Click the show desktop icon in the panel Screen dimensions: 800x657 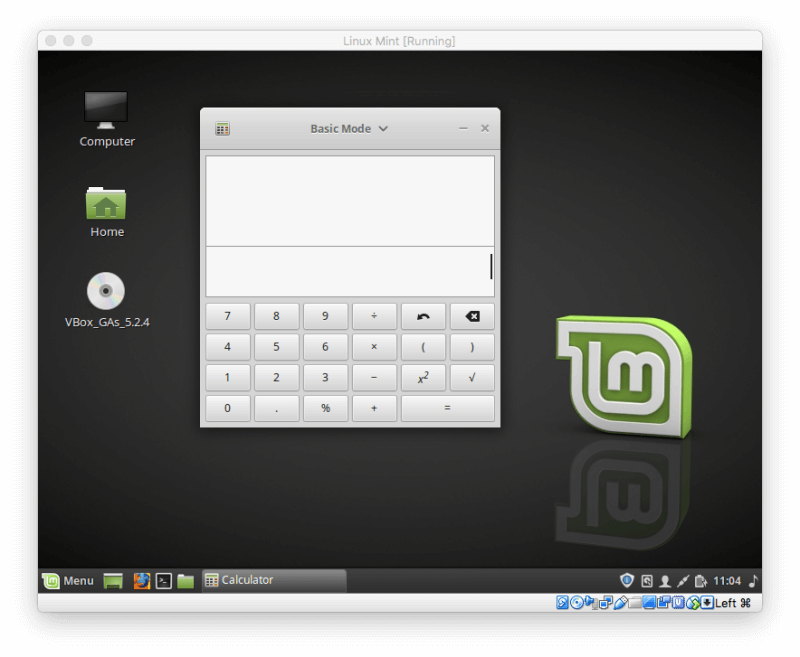[x=113, y=580]
